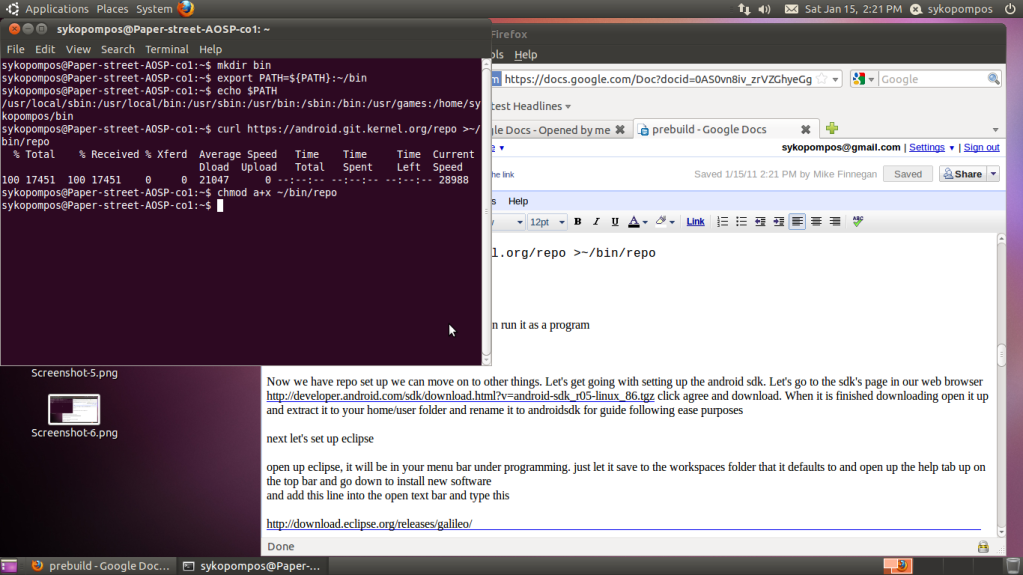
Task: Open the Share options dropdown arrow
Action: click(993, 174)
